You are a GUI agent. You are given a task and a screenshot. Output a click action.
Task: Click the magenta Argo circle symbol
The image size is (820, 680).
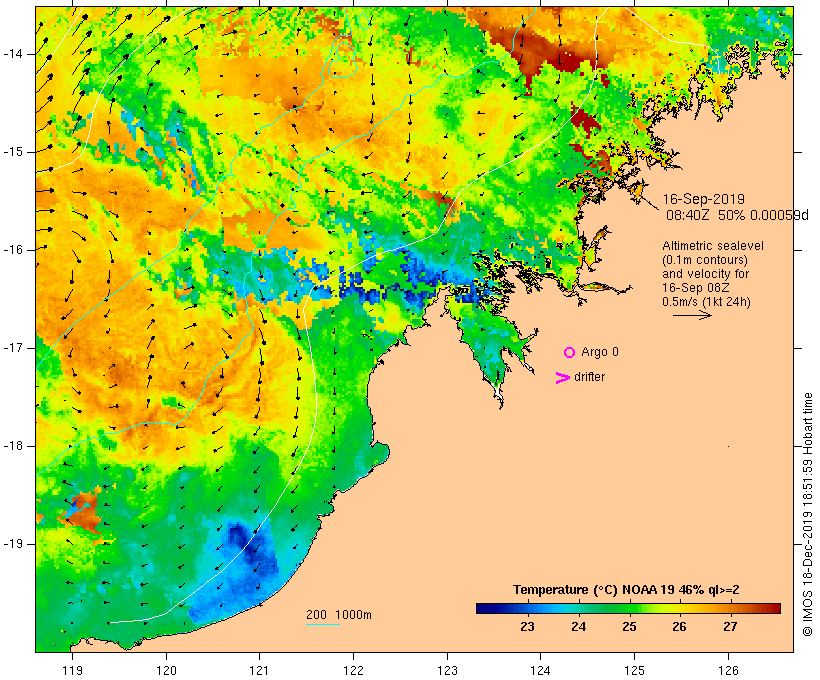[x=570, y=353]
